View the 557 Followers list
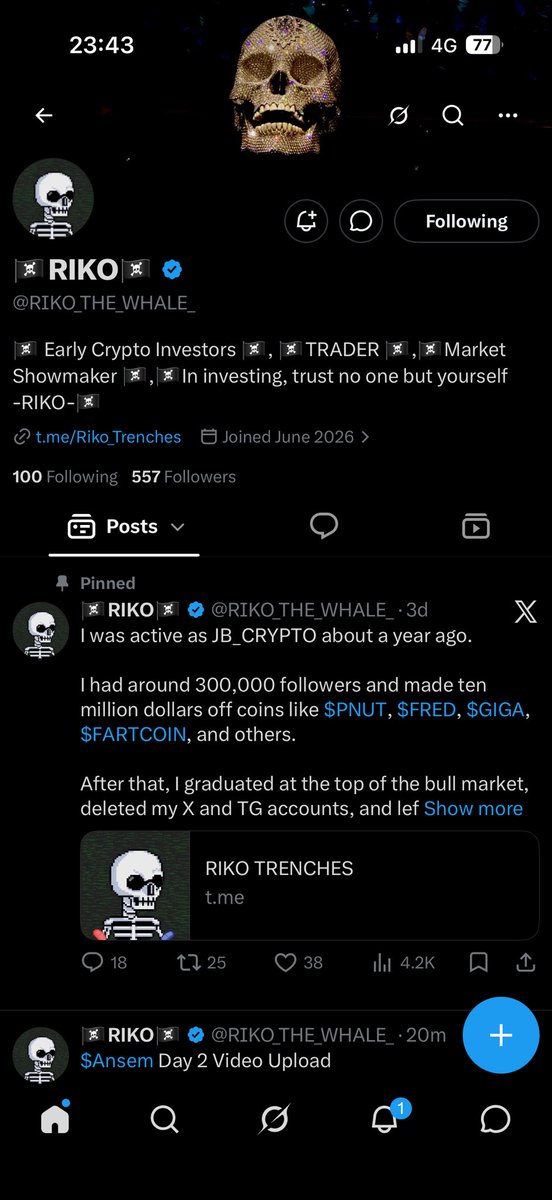The width and height of the screenshot is (552, 1200). [184, 477]
